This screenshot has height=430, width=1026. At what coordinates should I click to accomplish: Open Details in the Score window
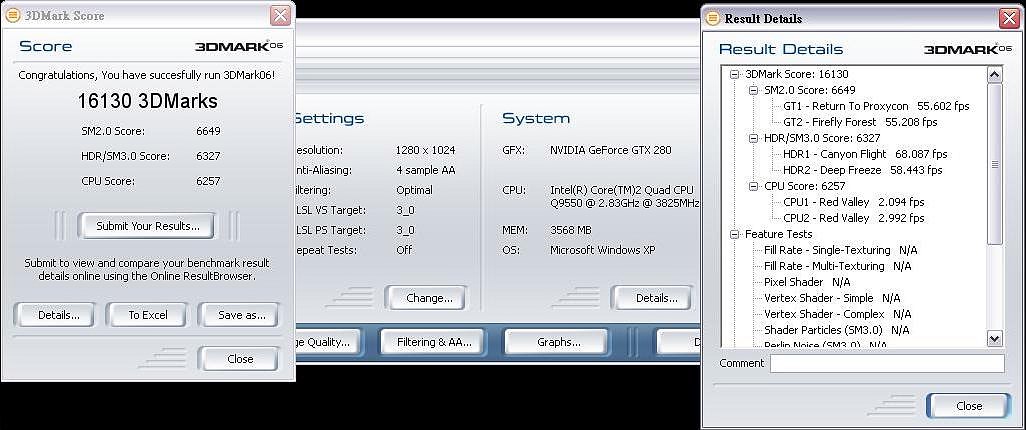(x=54, y=315)
